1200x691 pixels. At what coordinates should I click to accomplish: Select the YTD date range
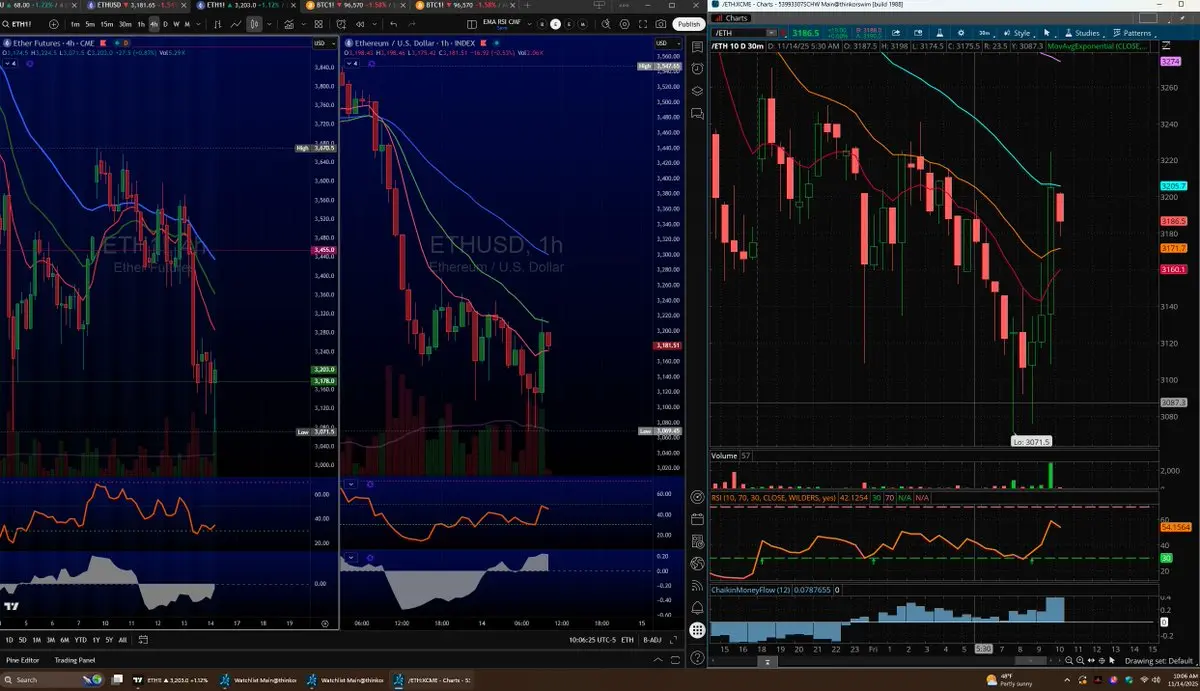pyautogui.click(x=80, y=639)
